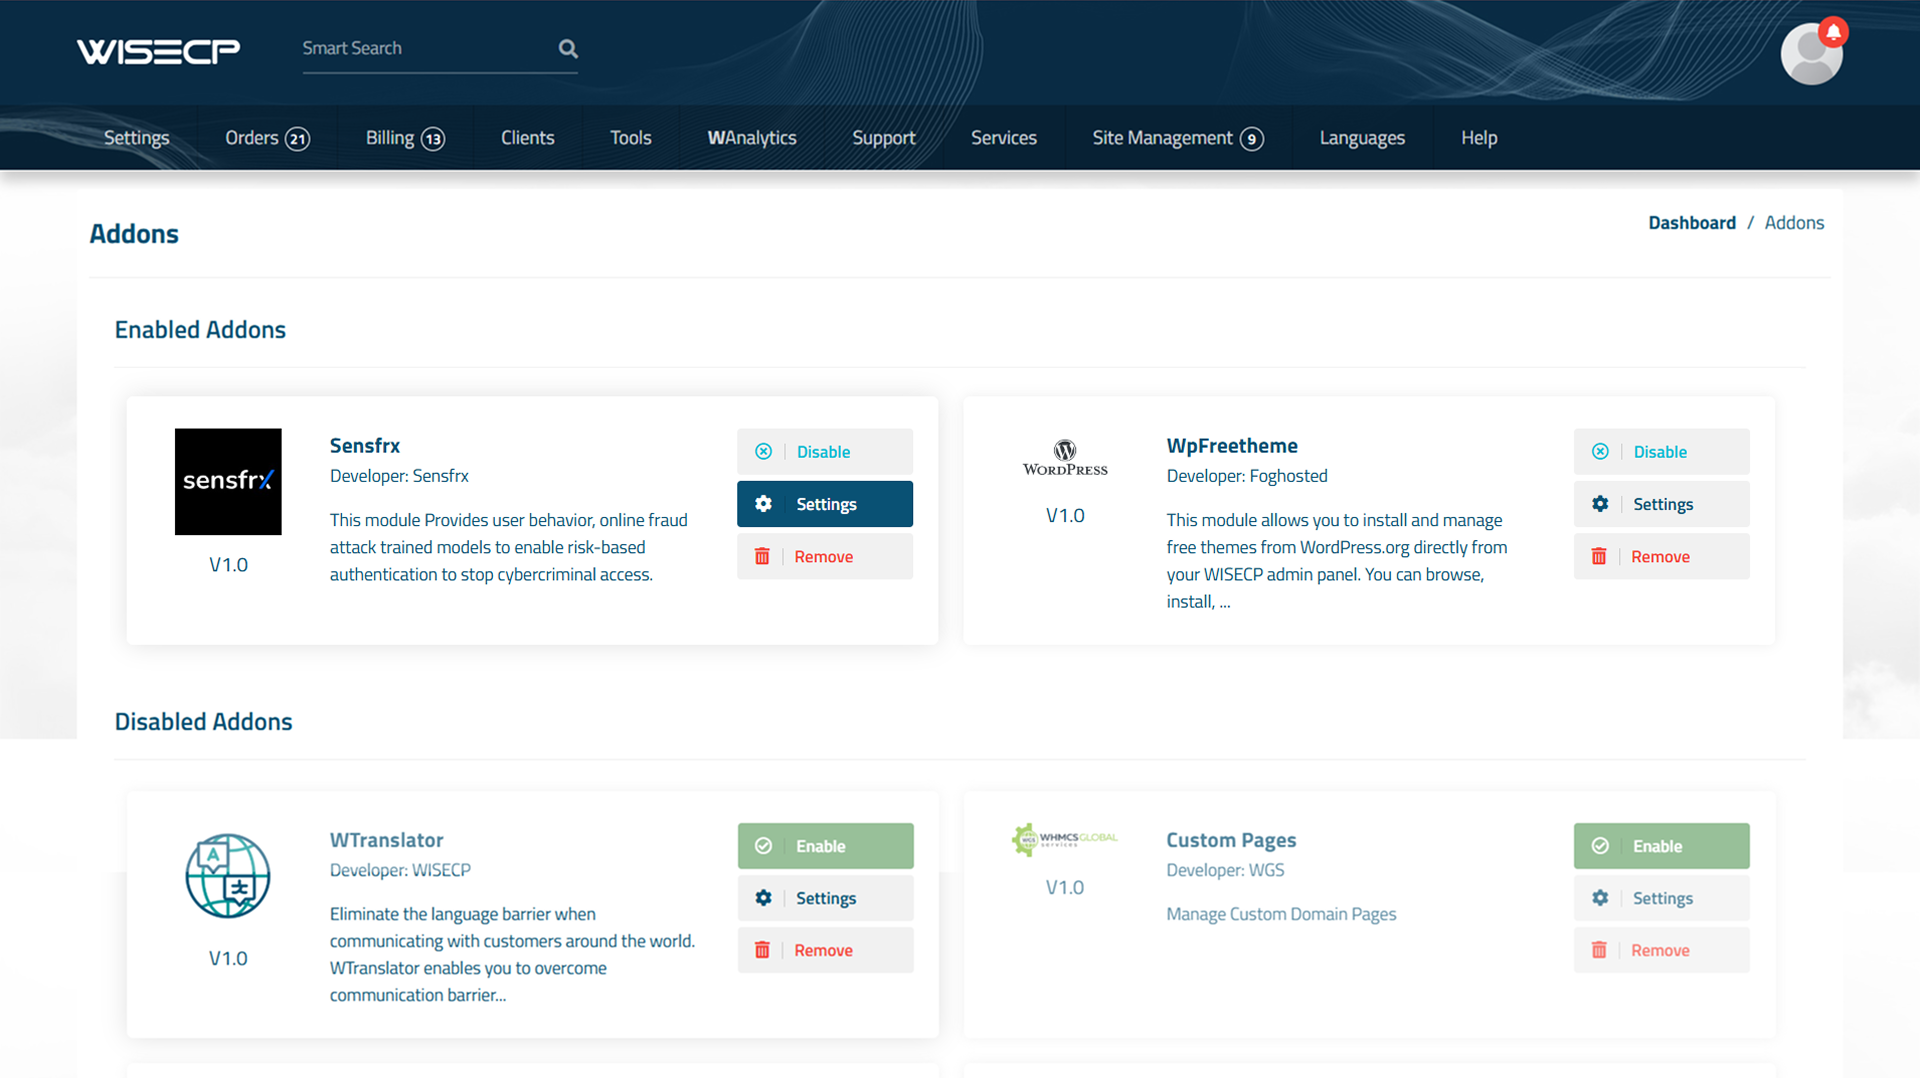
Task: Click the Orders count badge 21
Action: (x=297, y=139)
